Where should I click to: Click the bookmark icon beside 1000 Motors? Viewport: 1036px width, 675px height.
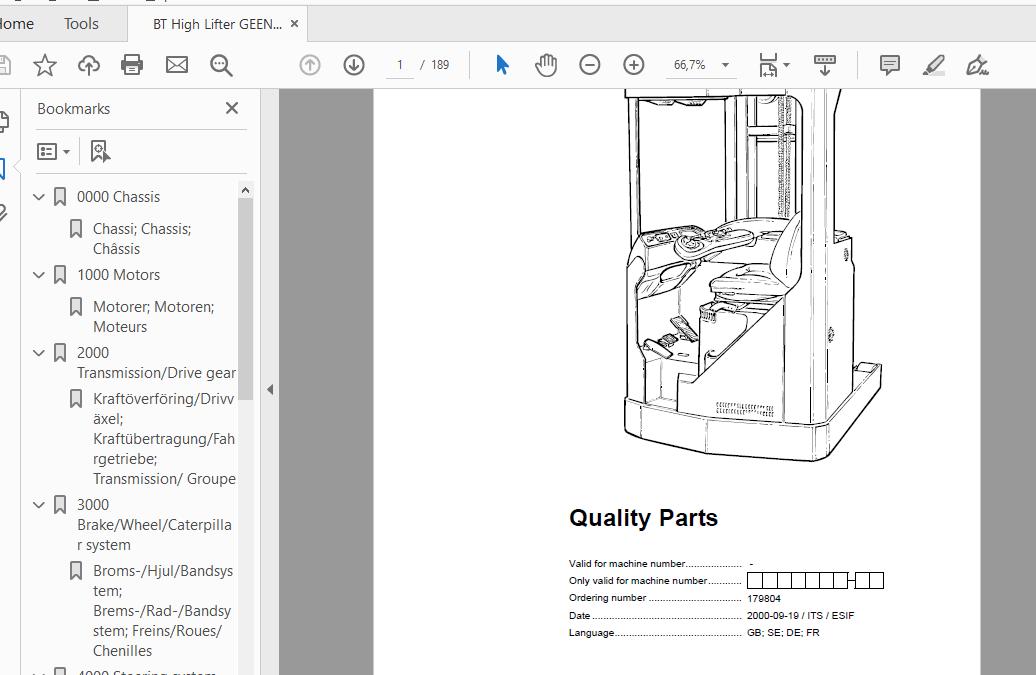[x=60, y=275]
